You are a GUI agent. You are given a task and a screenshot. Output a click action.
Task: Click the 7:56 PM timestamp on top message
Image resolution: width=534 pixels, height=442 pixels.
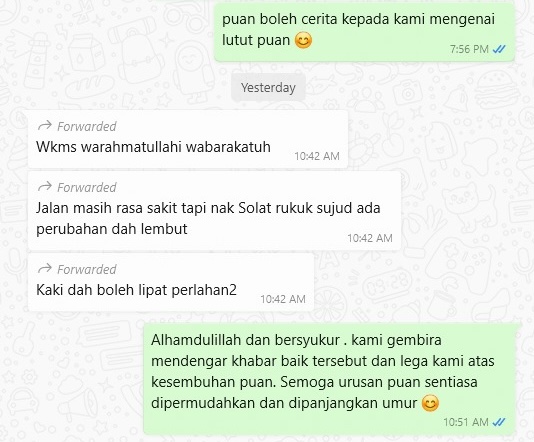(469, 49)
